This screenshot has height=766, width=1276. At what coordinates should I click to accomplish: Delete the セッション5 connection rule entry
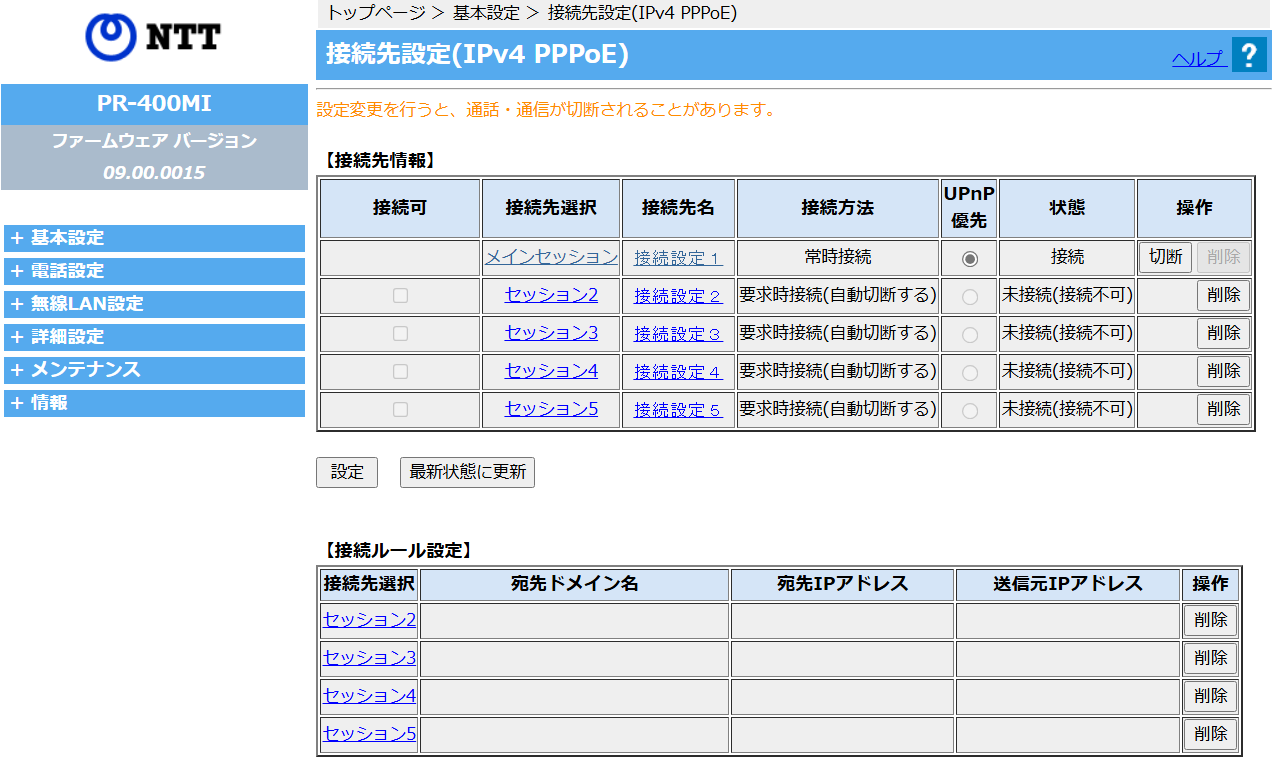[x=1210, y=734]
